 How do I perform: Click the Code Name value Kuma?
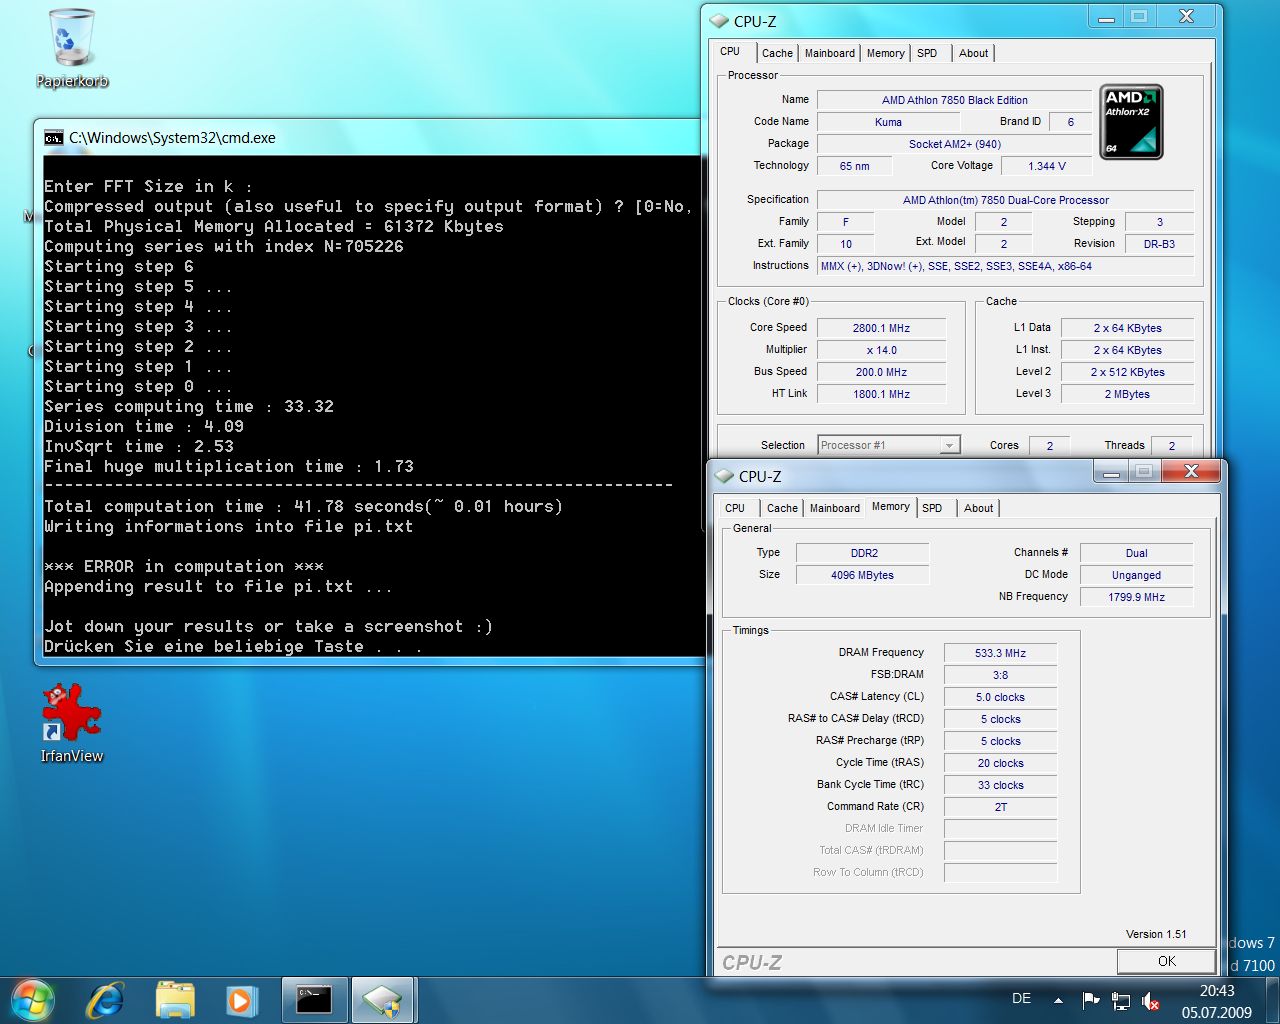tap(888, 122)
